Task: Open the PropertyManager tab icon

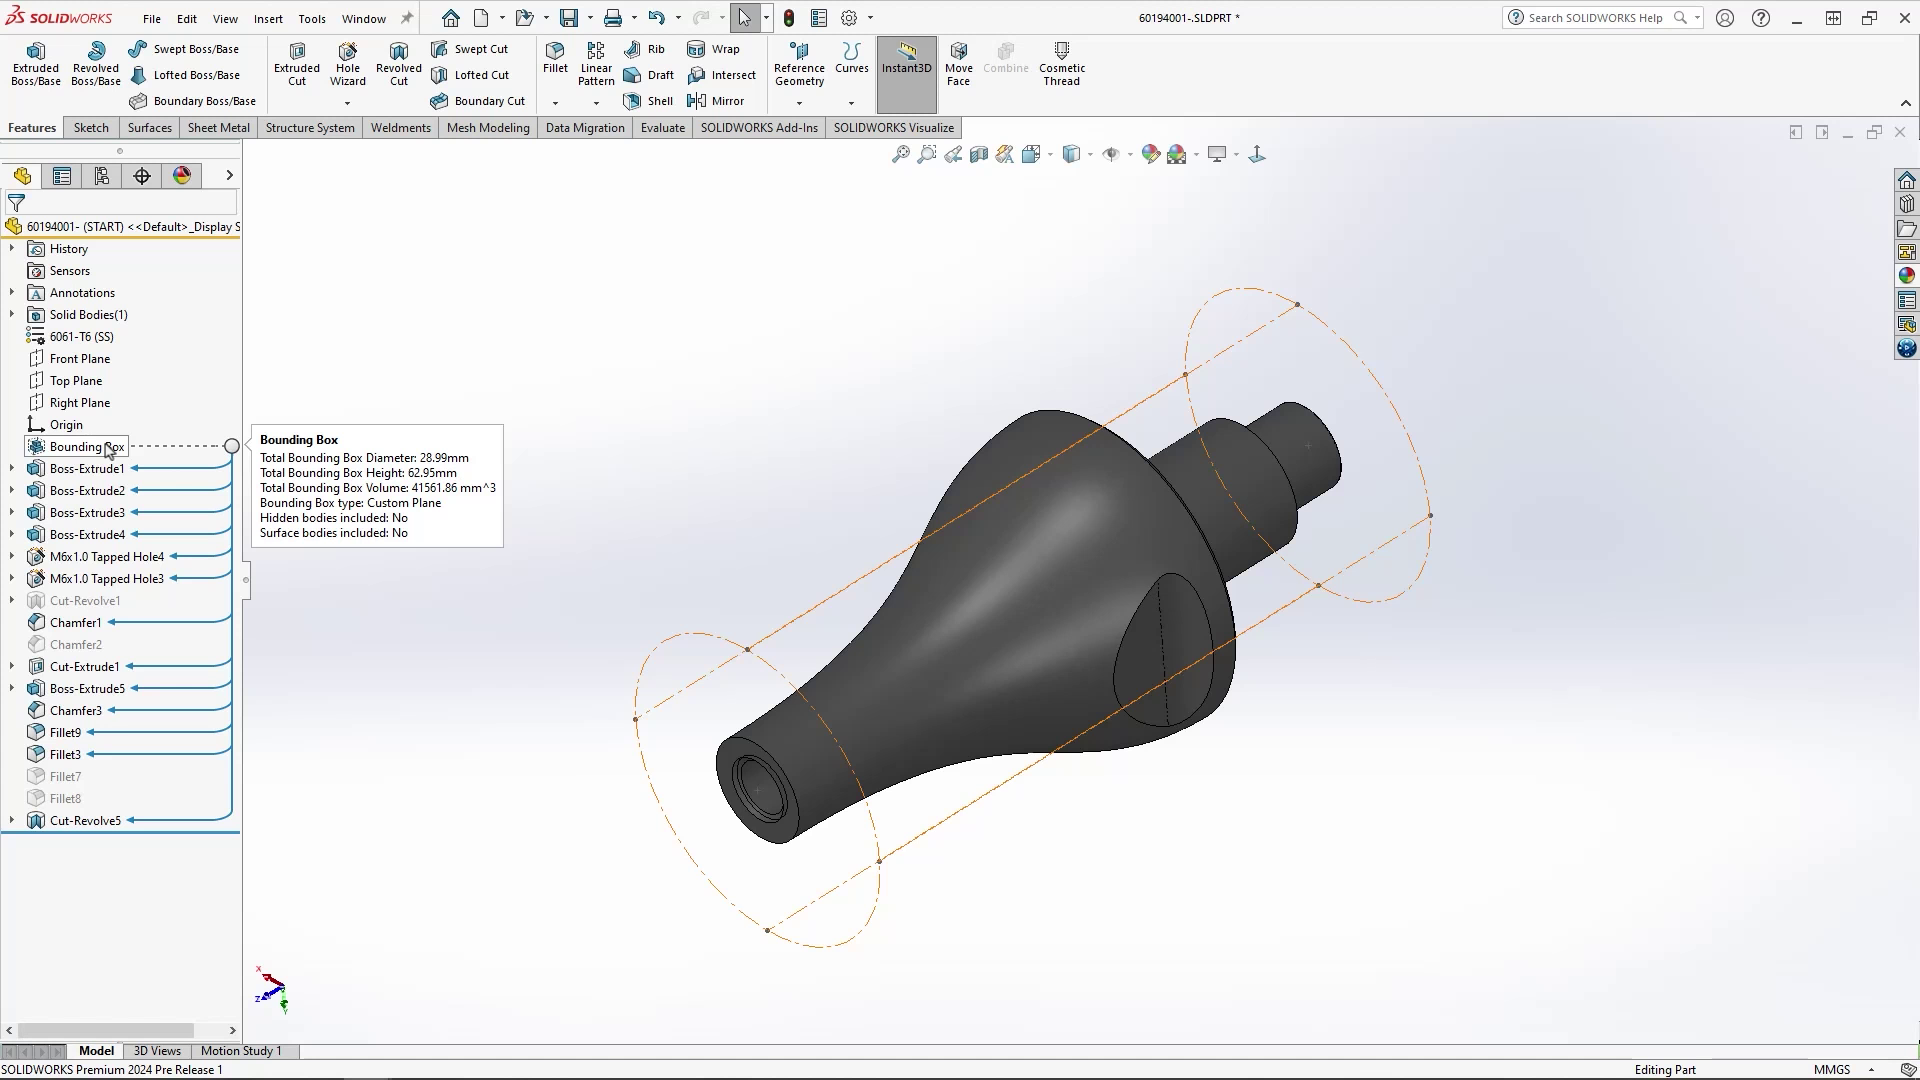Action: click(62, 176)
